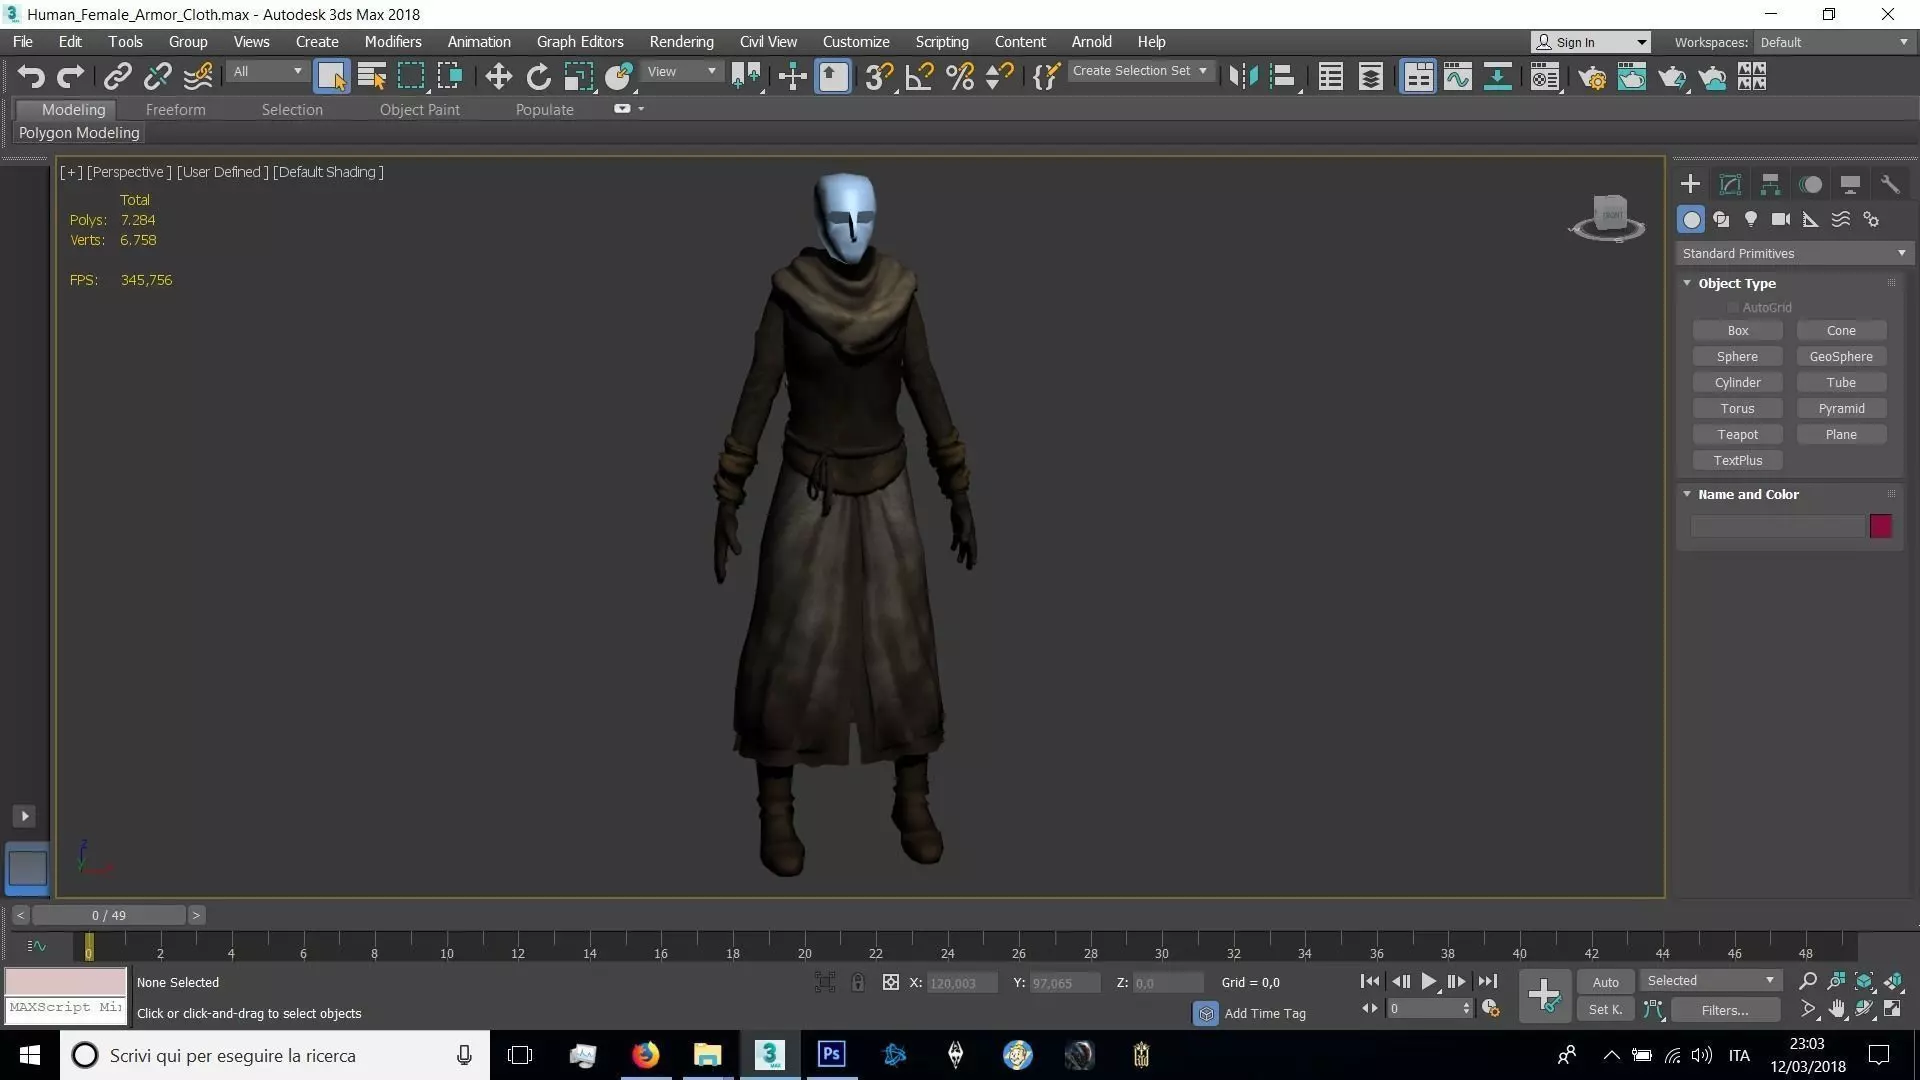Open the Curve Editor
This screenshot has height=1080, width=1920.
(1457, 77)
